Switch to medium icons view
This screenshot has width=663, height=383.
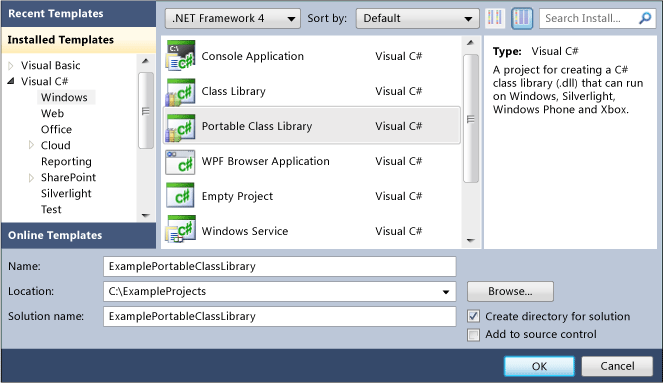(522, 18)
